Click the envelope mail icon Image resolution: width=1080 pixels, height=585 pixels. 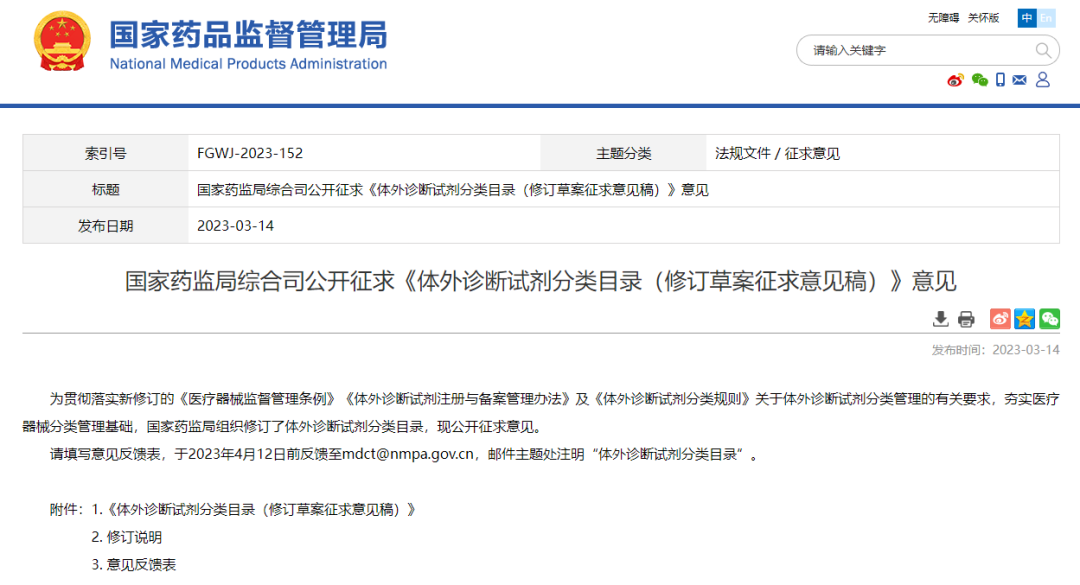click(x=1020, y=80)
